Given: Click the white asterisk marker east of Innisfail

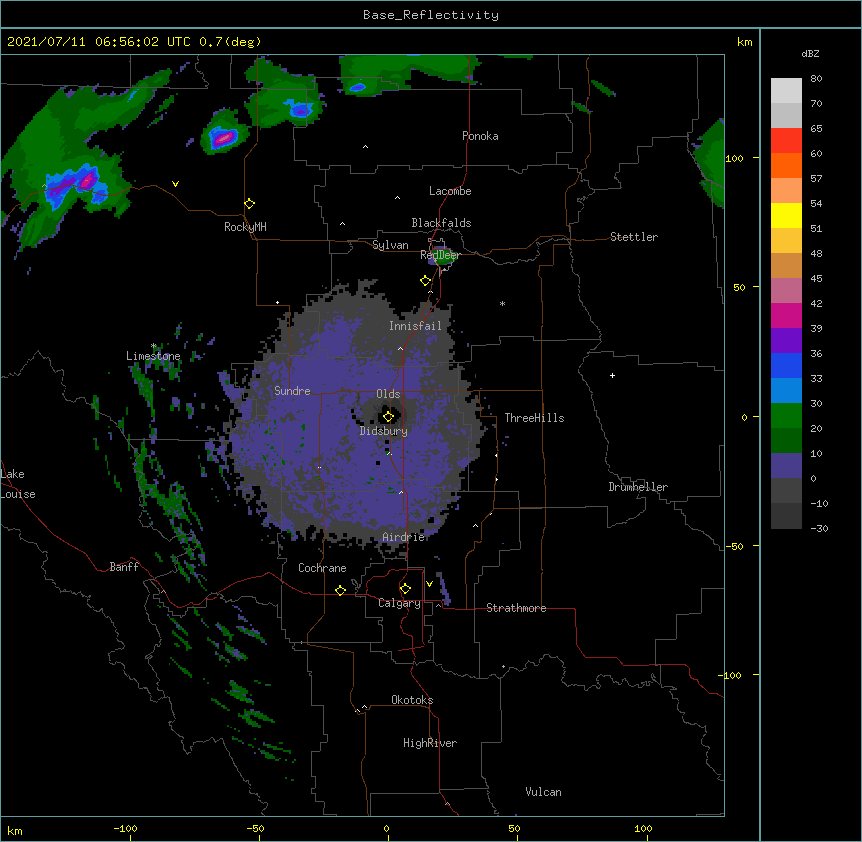Looking at the screenshot, I should click(502, 303).
